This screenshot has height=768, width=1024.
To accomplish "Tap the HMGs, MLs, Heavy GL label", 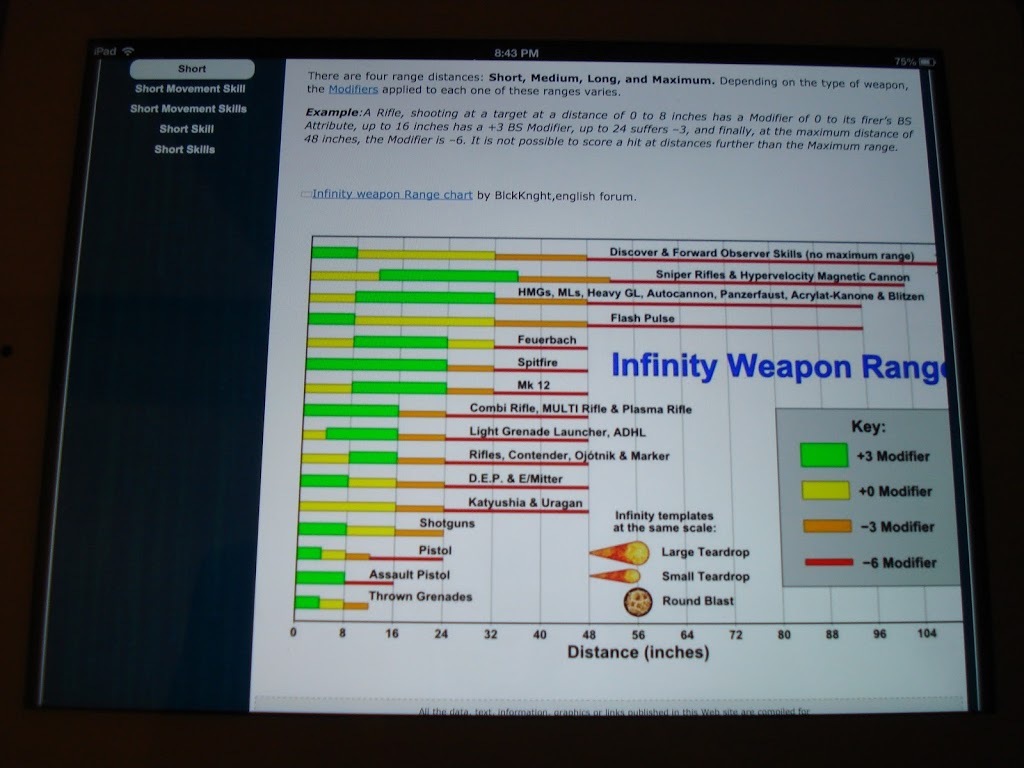I will click(x=721, y=294).
